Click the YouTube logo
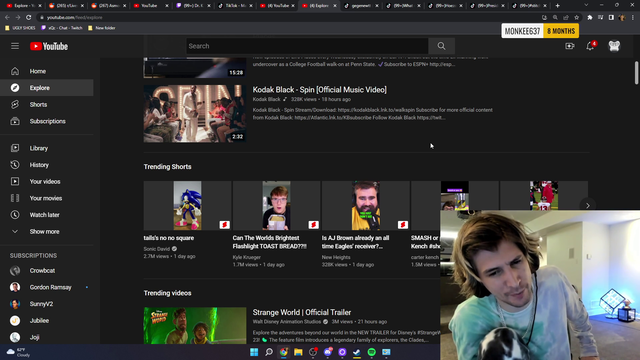The width and height of the screenshot is (640, 360). point(49,47)
